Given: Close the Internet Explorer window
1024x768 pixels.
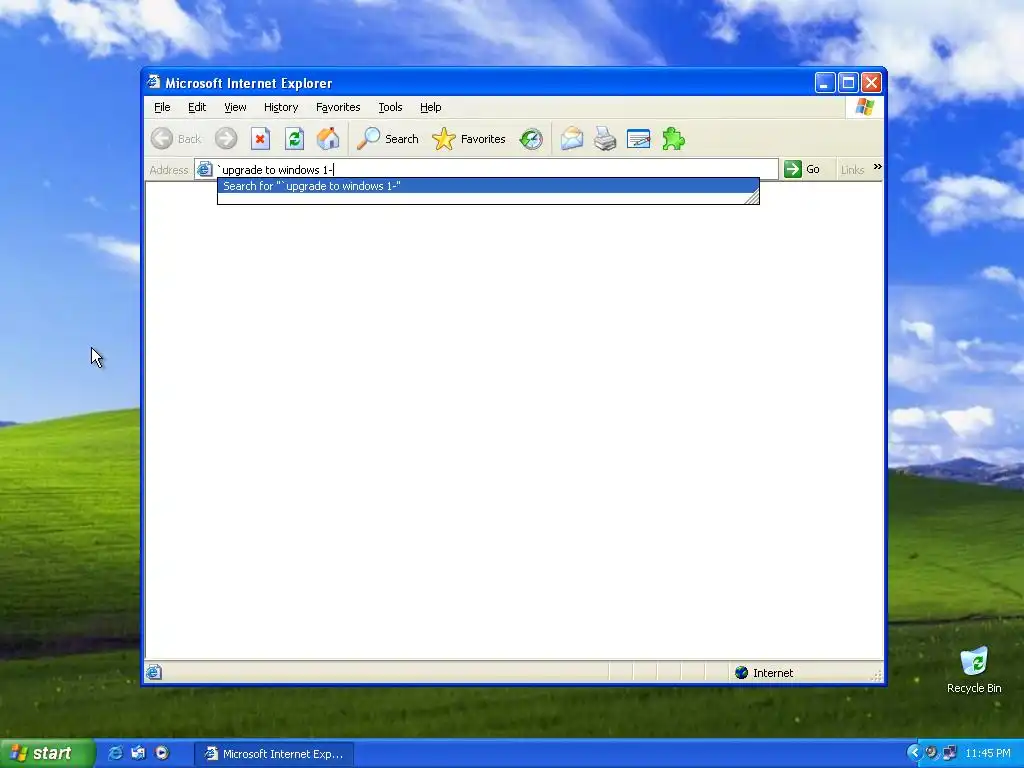Looking at the screenshot, I should [x=871, y=83].
